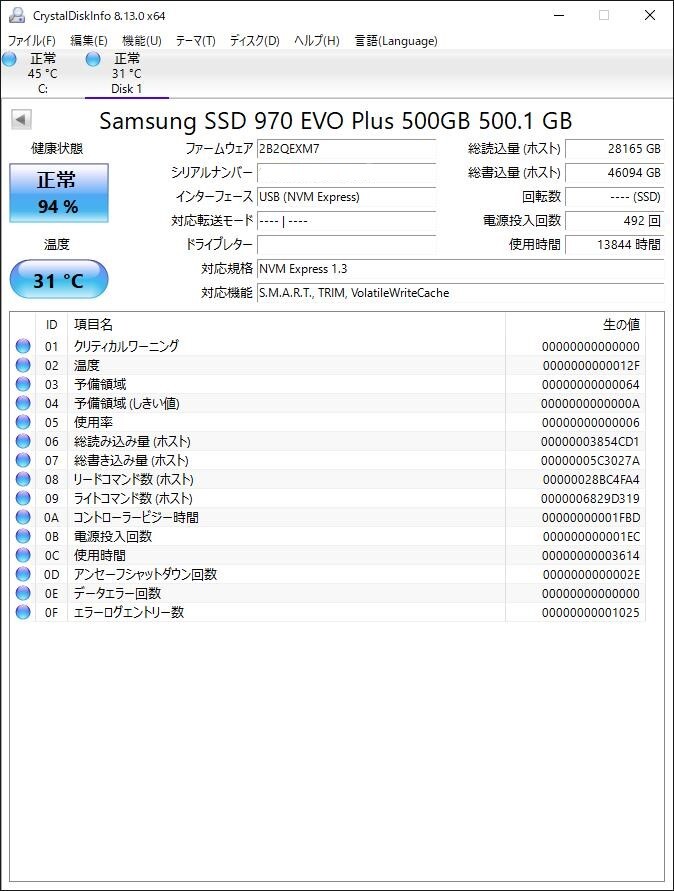The width and height of the screenshot is (674, 891).
Task: Select raw value 00000003854CD1
Action: coord(590,442)
